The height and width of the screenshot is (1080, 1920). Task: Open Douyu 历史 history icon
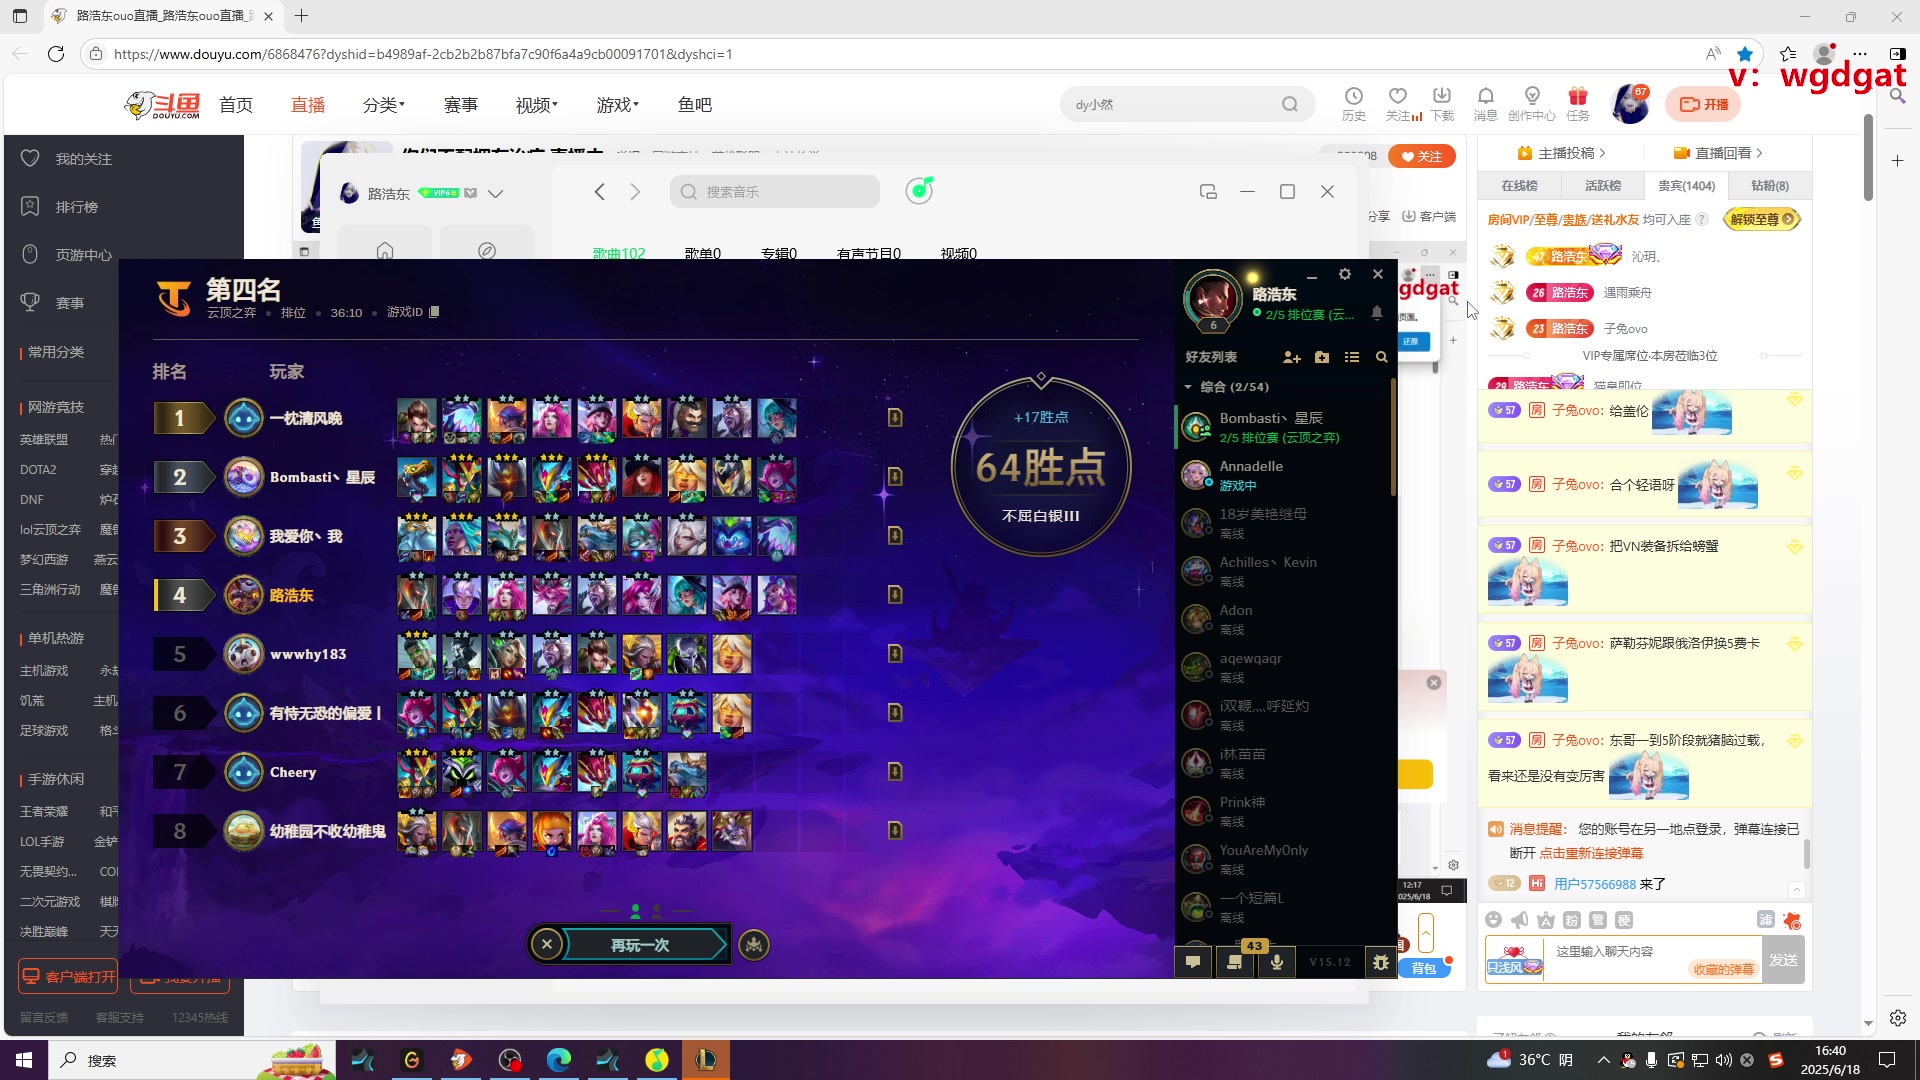[1354, 104]
